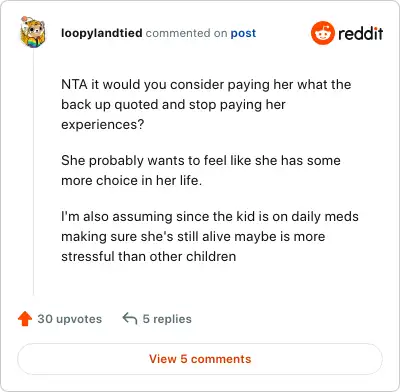The image size is (400, 392).
Task: Open loopylandtied's avatar image
Action: pyautogui.click(x=33, y=32)
